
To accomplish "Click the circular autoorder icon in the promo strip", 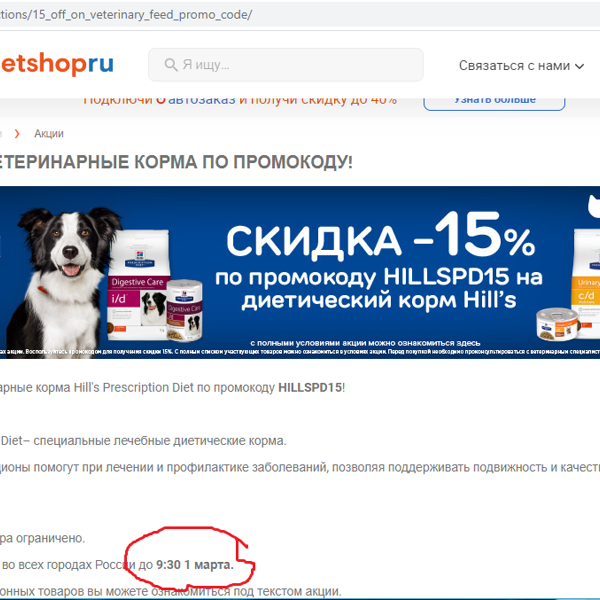I will [x=161, y=100].
